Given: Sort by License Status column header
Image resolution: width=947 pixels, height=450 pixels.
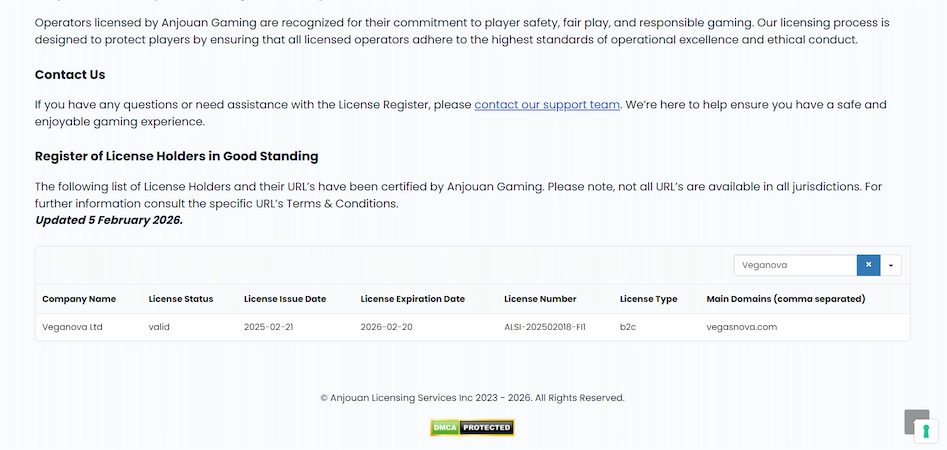Looking at the screenshot, I should tap(181, 299).
